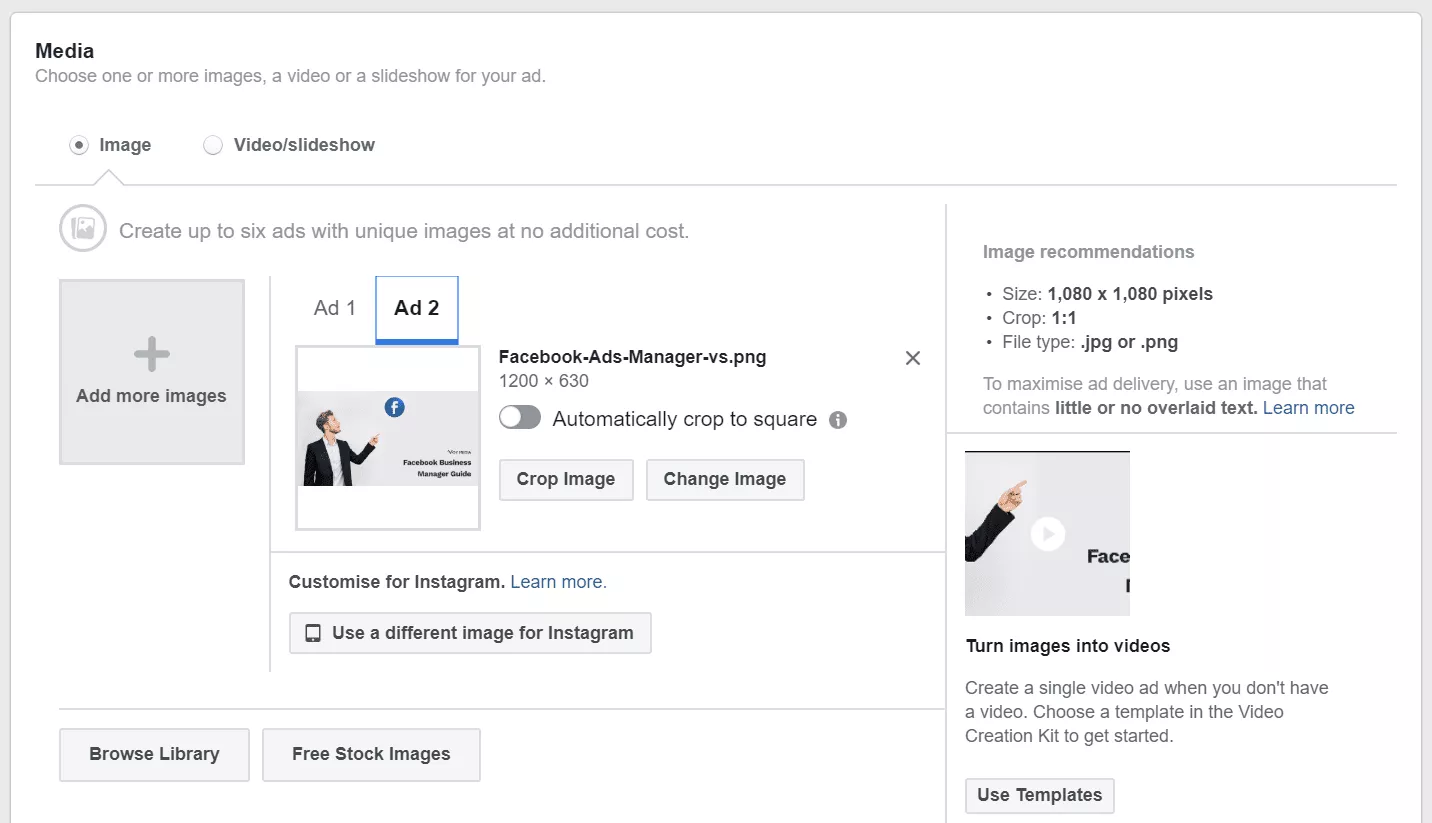The image size is (1432, 823).
Task: Click the Use Templates button
Action: (x=1039, y=795)
